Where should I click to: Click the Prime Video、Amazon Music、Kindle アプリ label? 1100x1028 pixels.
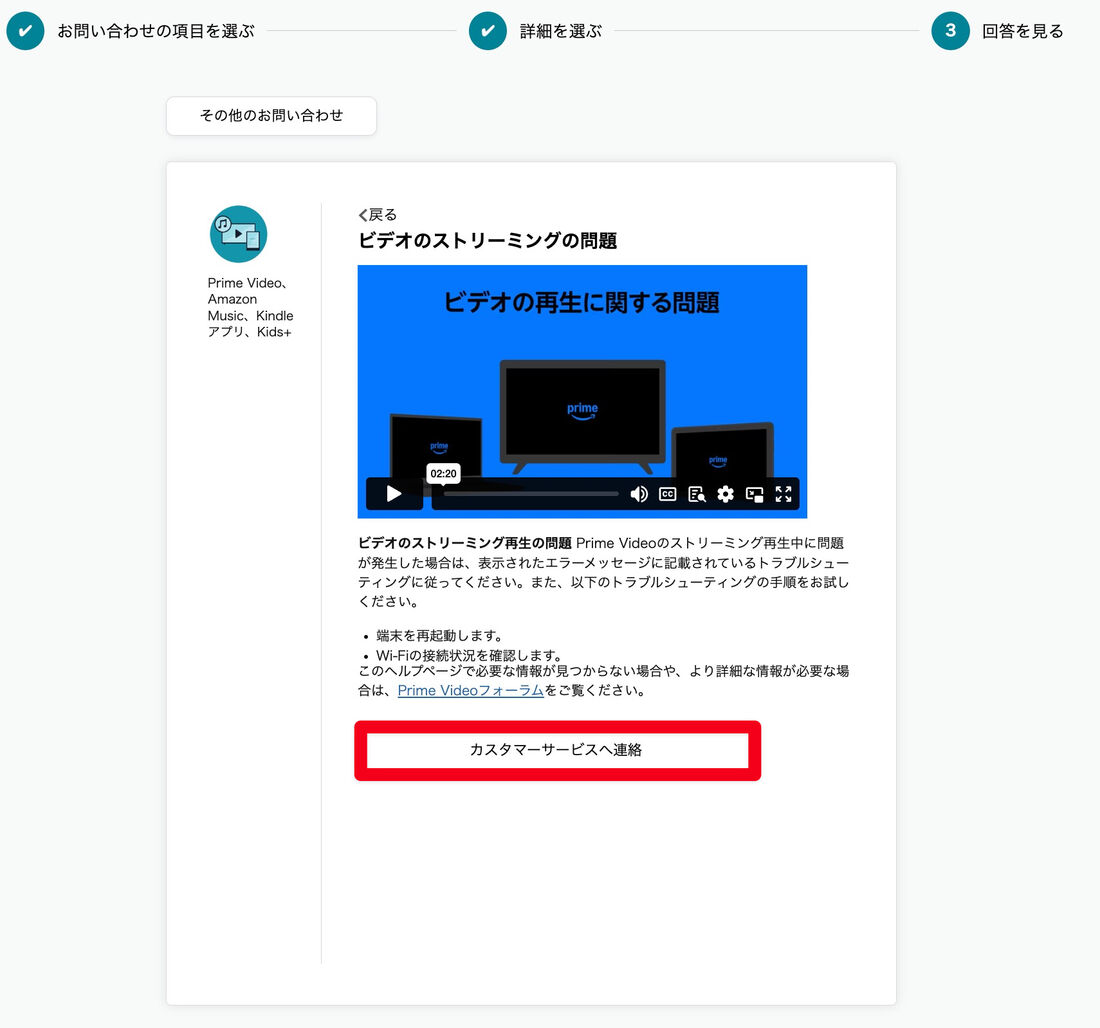[250, 307]
